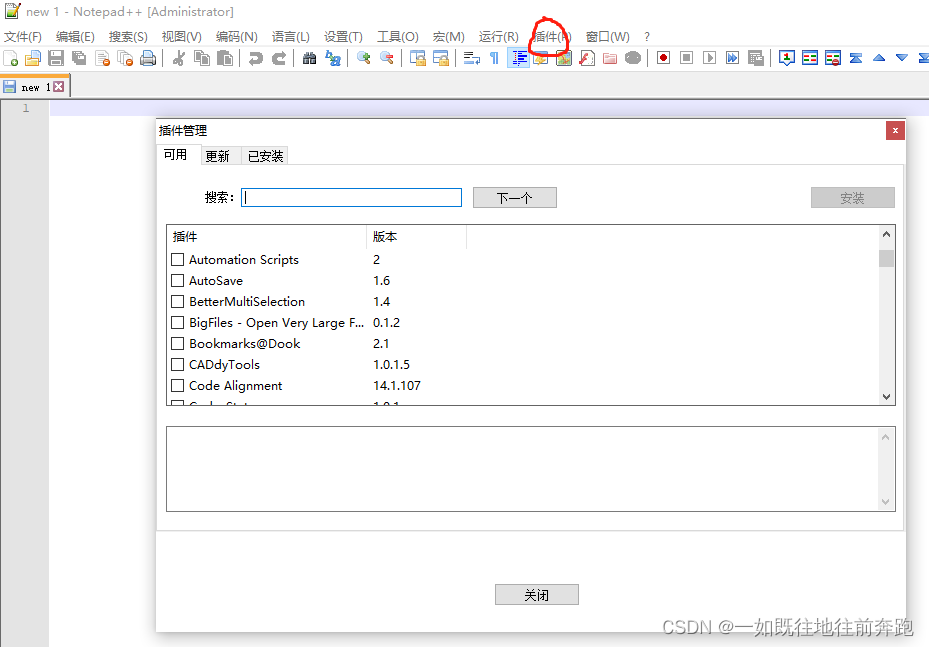Click inside the 搜索 input field
929x647 pixels.
[350, 197]
